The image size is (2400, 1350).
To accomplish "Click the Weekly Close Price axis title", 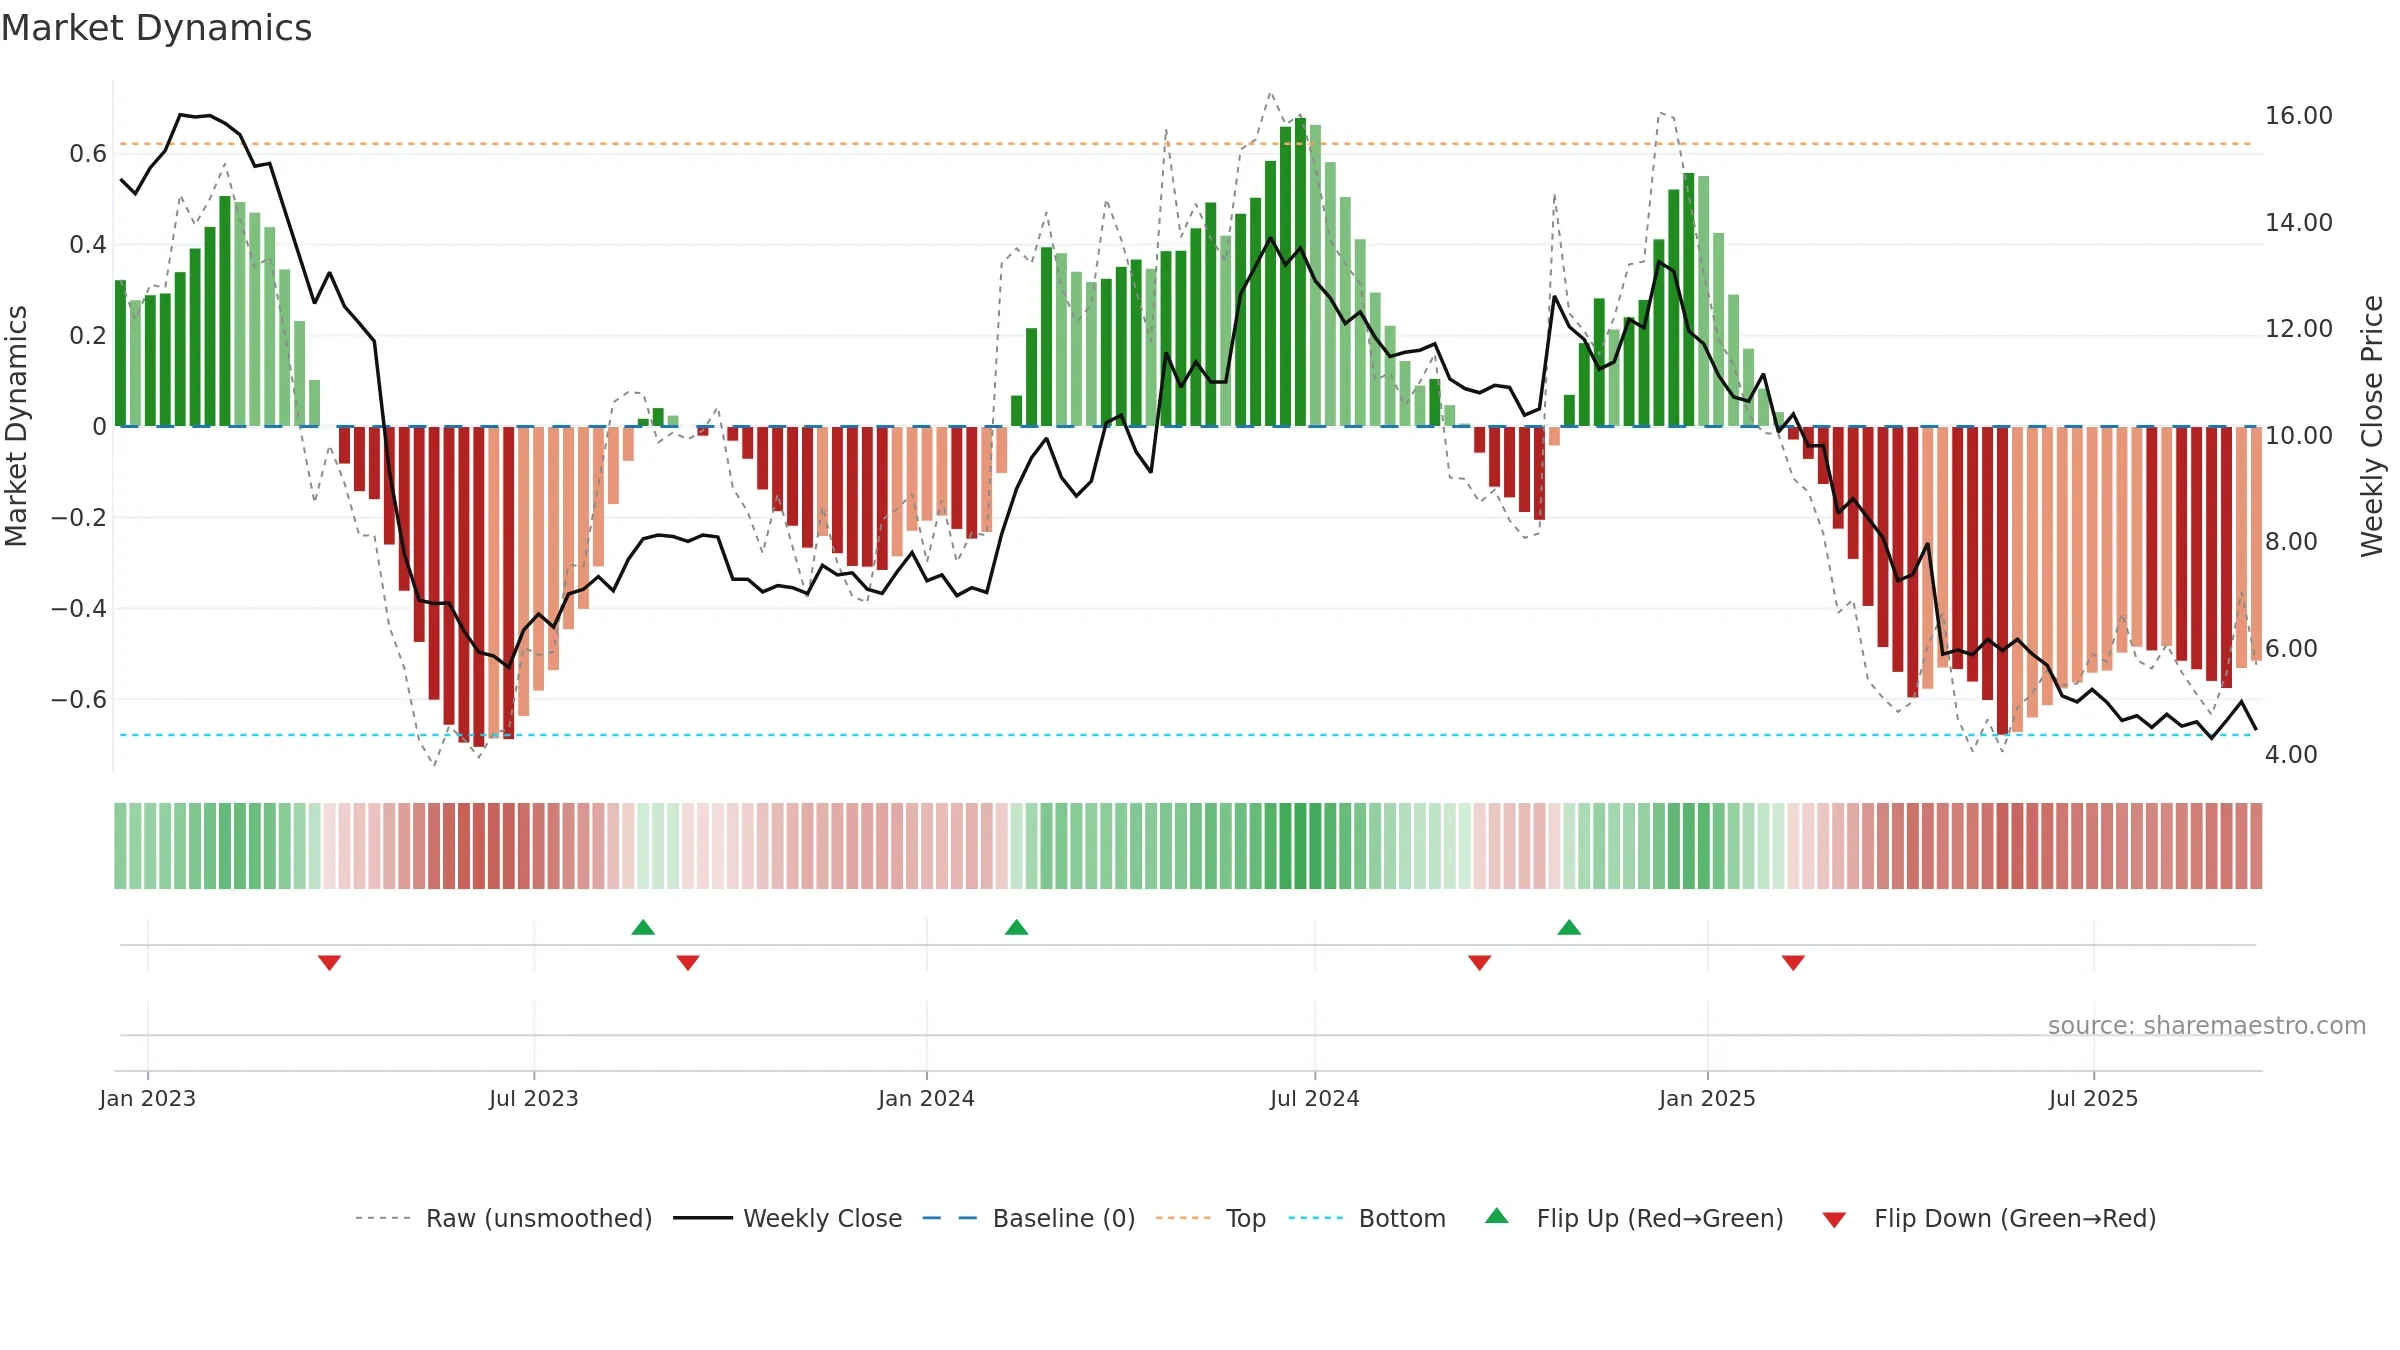I will point(2372,426).
